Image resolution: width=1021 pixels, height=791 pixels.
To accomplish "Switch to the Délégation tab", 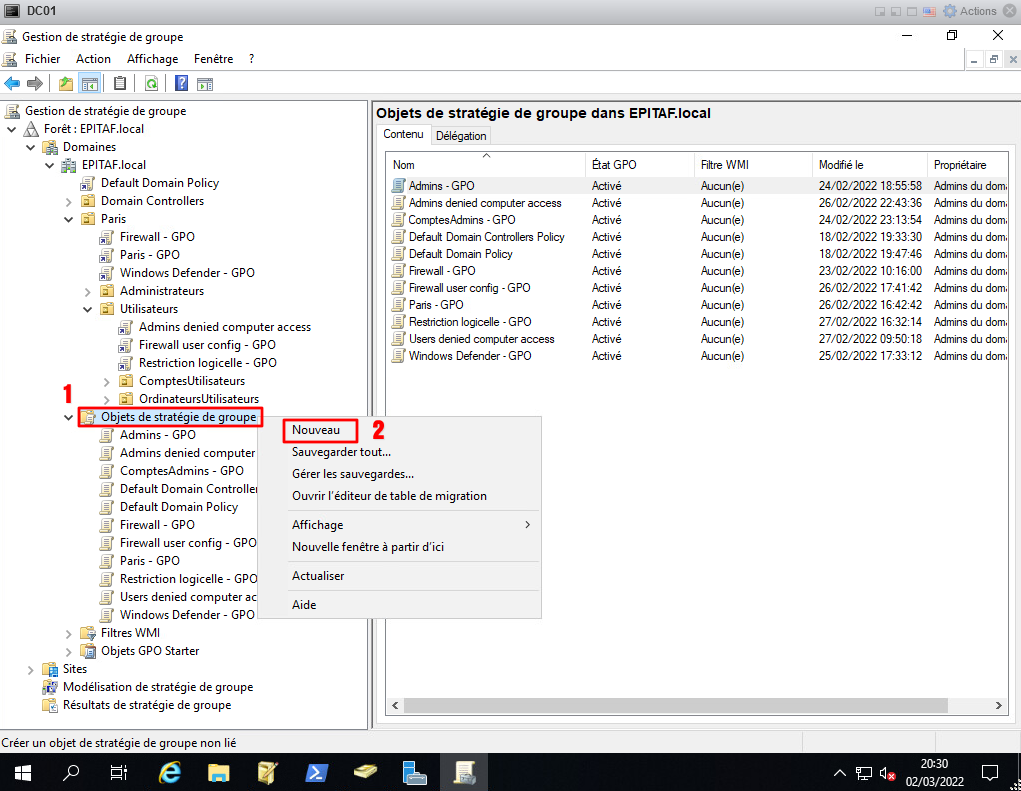I will [461, 135].
